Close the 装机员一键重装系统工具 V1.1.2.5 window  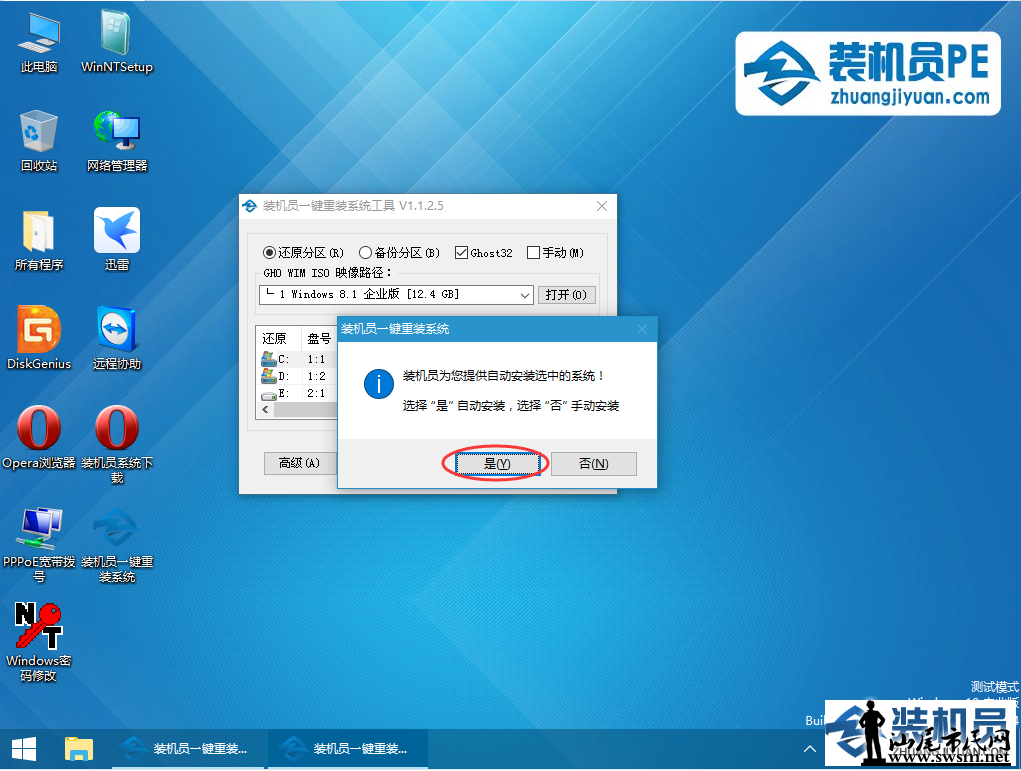pos(602,206)
